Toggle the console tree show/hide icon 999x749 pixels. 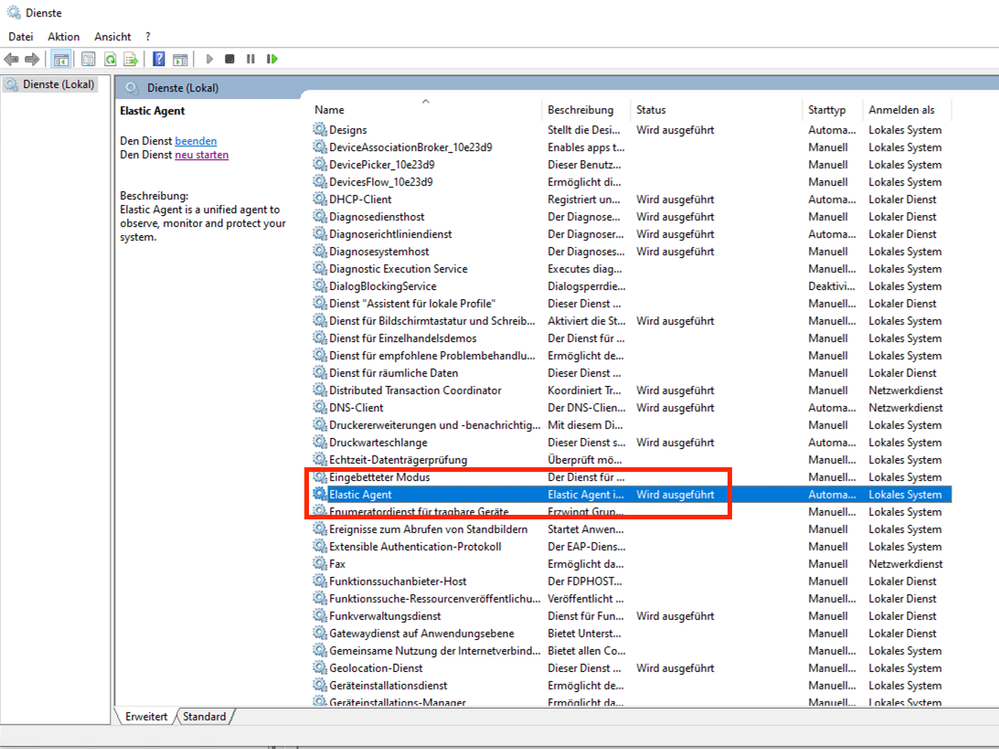point(61,59)
